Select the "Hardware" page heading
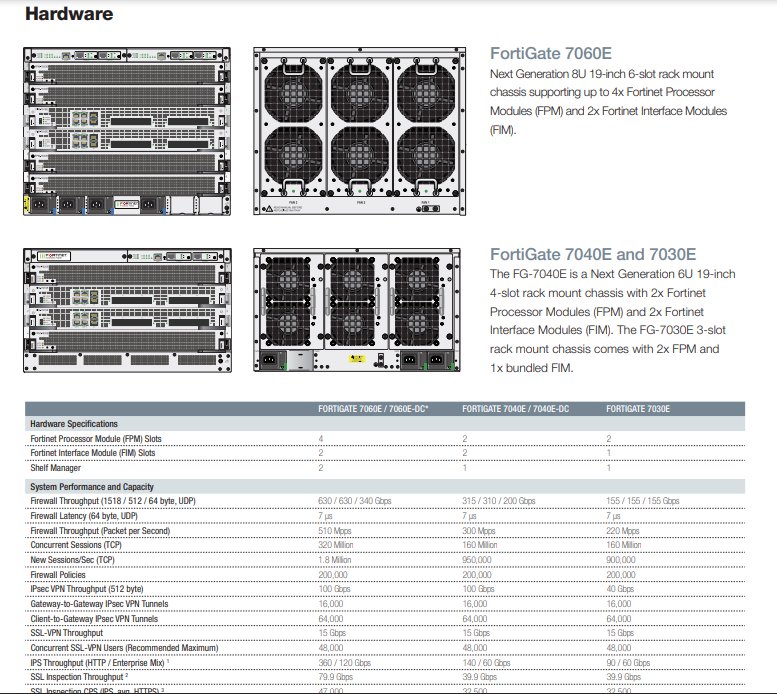777x694 pixels. tap(69, 14)
